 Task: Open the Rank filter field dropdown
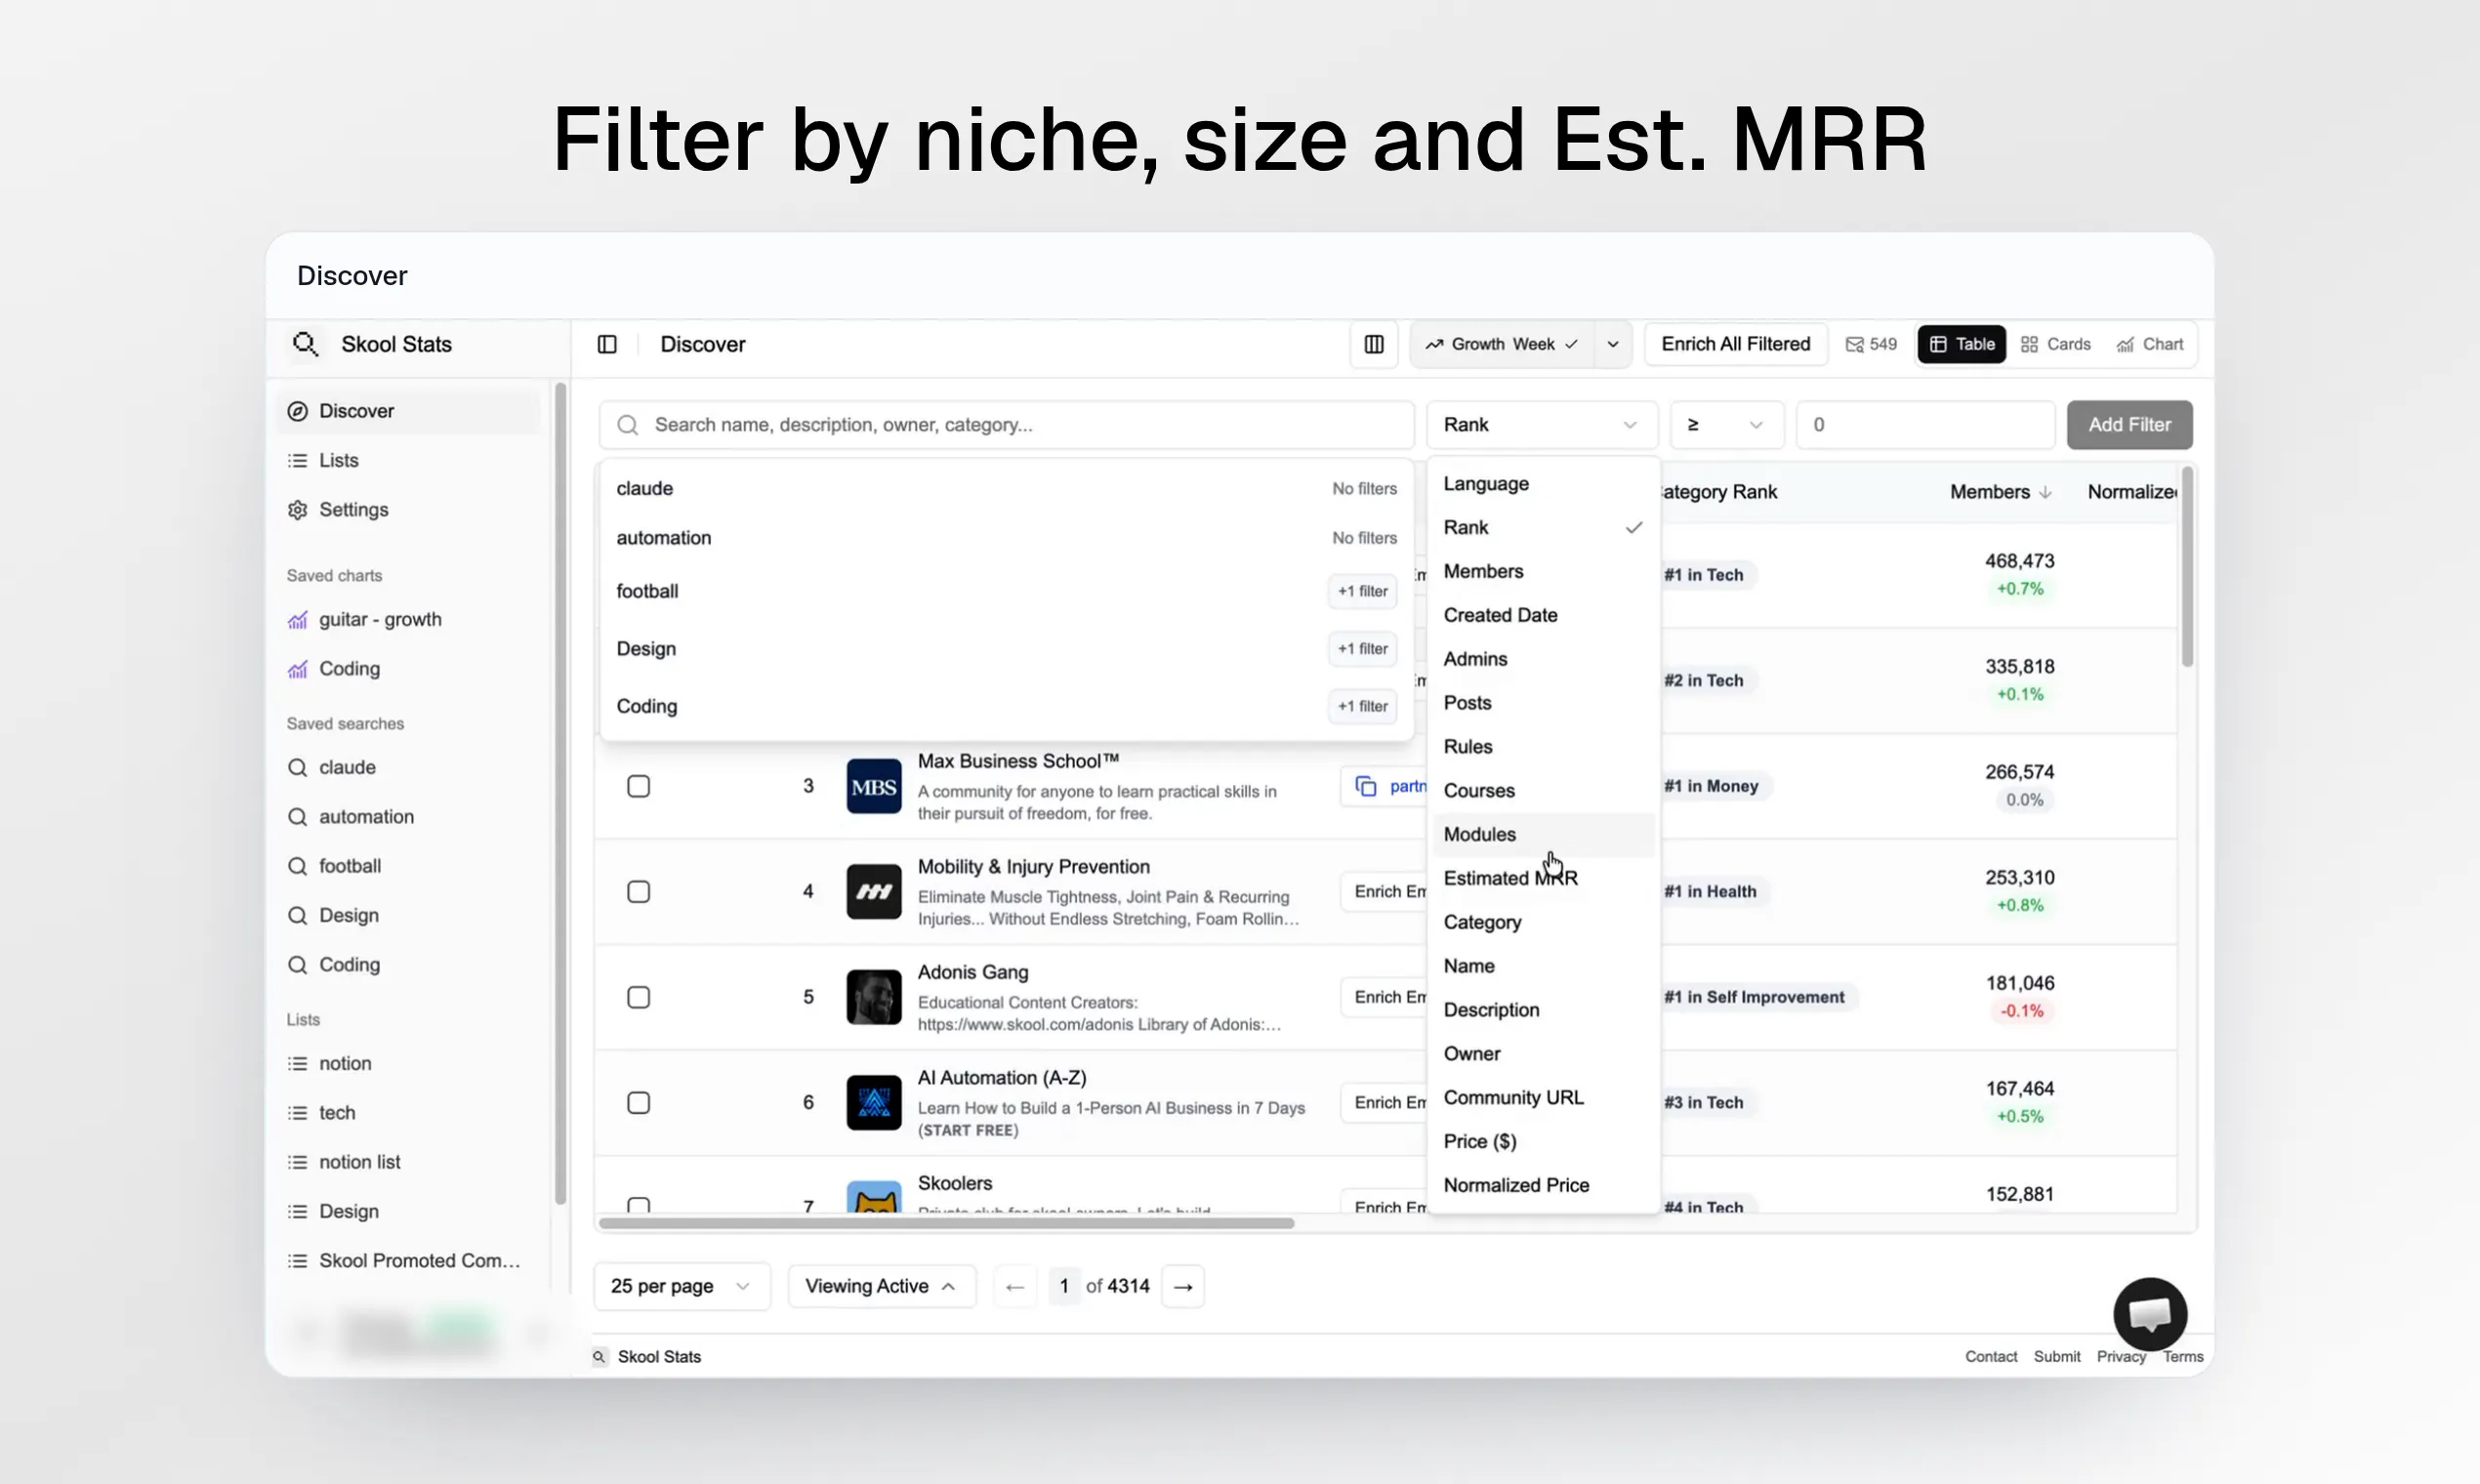click(1541, 425)
